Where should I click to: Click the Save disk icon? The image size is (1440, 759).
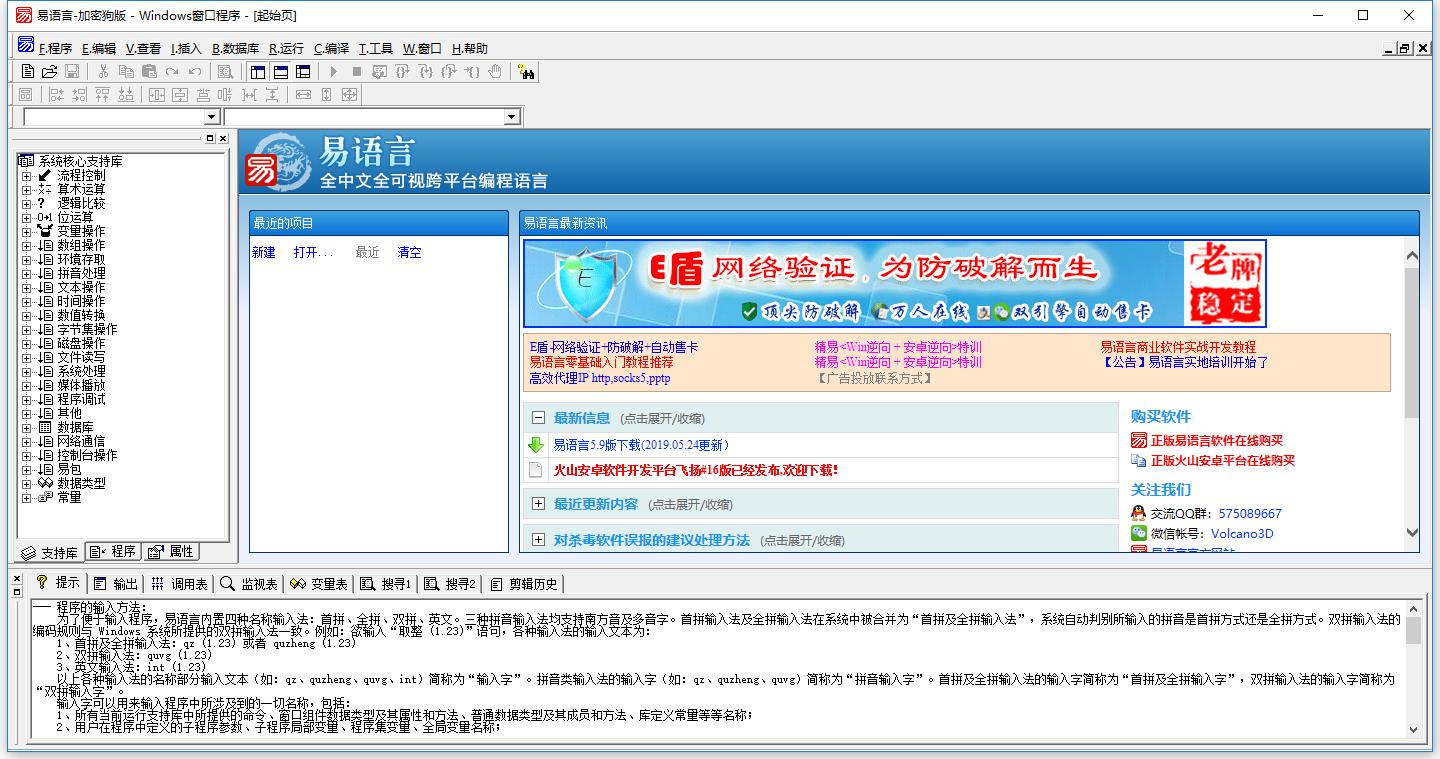[72, 72]
